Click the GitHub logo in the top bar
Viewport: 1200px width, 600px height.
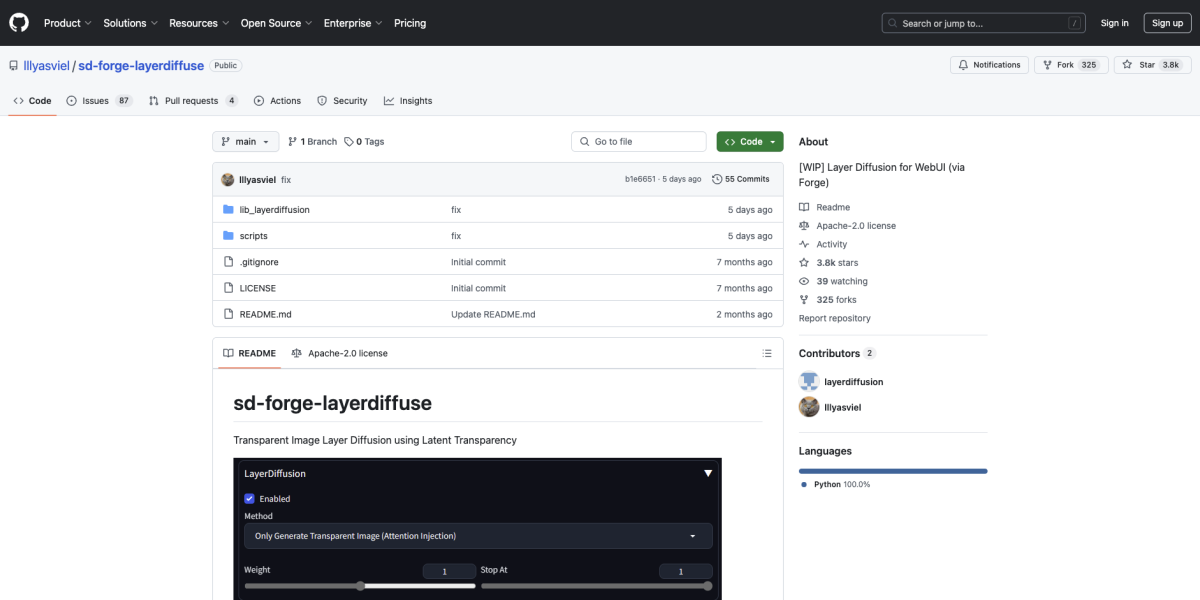click(x=18, y=22)
